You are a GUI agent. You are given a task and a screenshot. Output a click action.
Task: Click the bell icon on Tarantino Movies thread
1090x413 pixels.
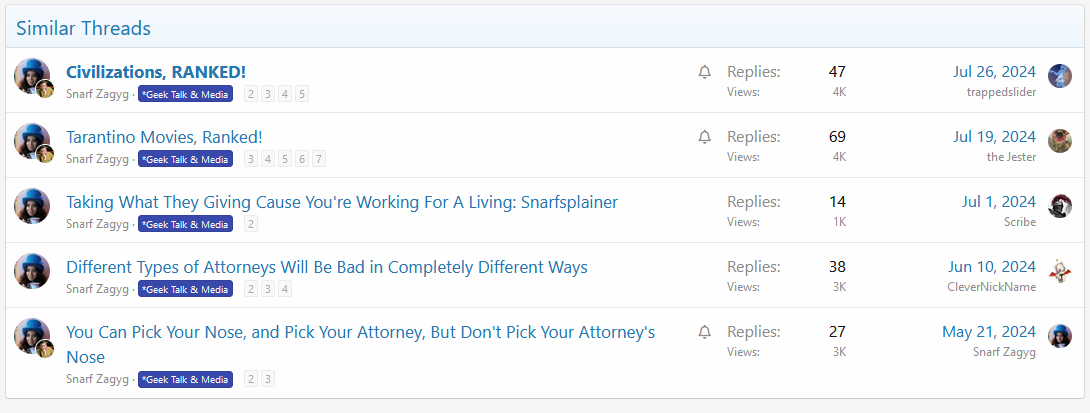point(704,137)
